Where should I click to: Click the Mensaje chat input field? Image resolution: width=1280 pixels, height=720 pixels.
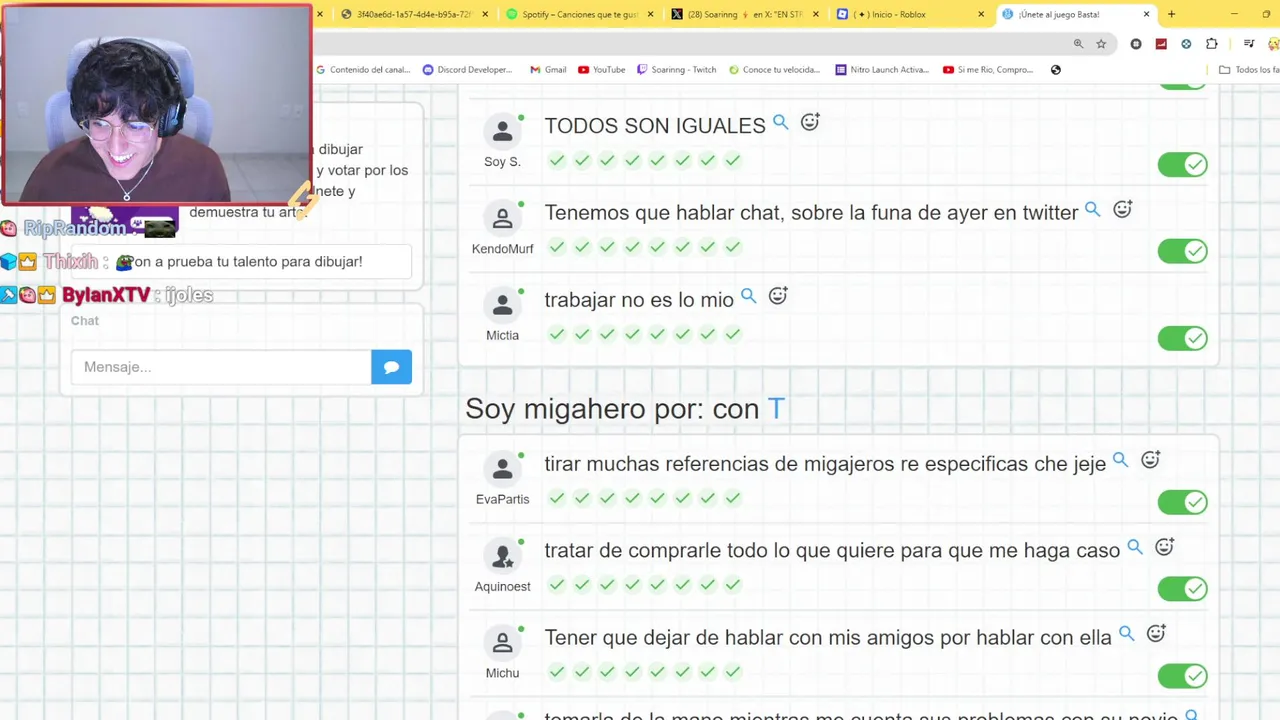coord(221,367)
